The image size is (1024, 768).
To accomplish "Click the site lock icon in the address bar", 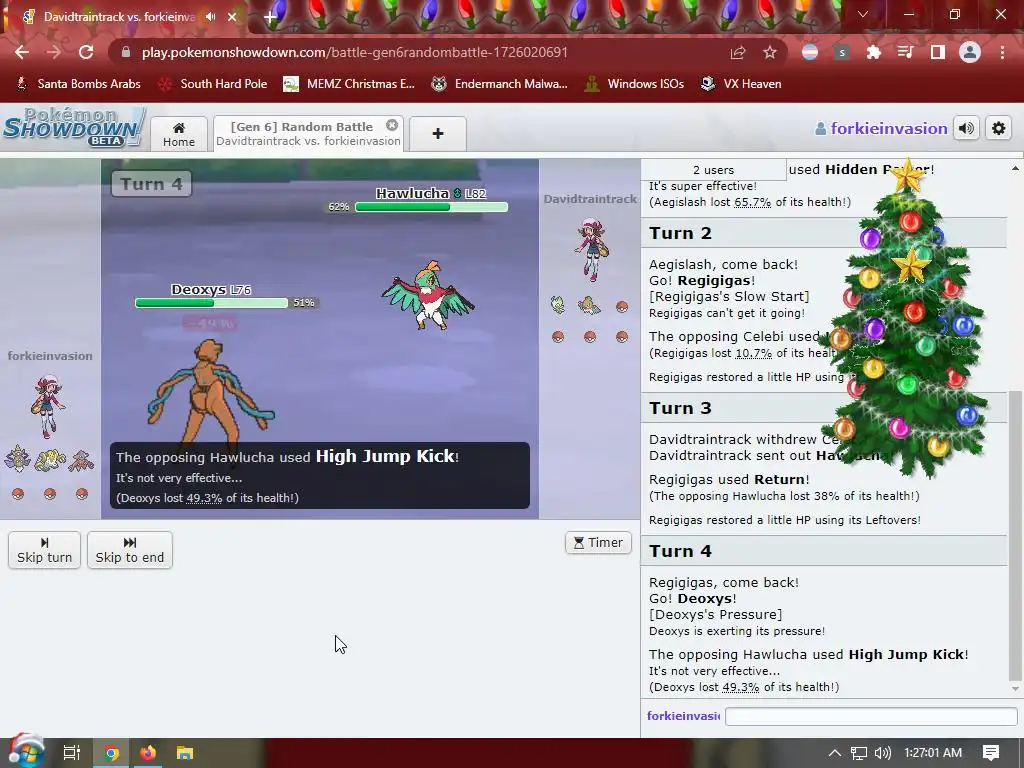I will coord(126,52).
